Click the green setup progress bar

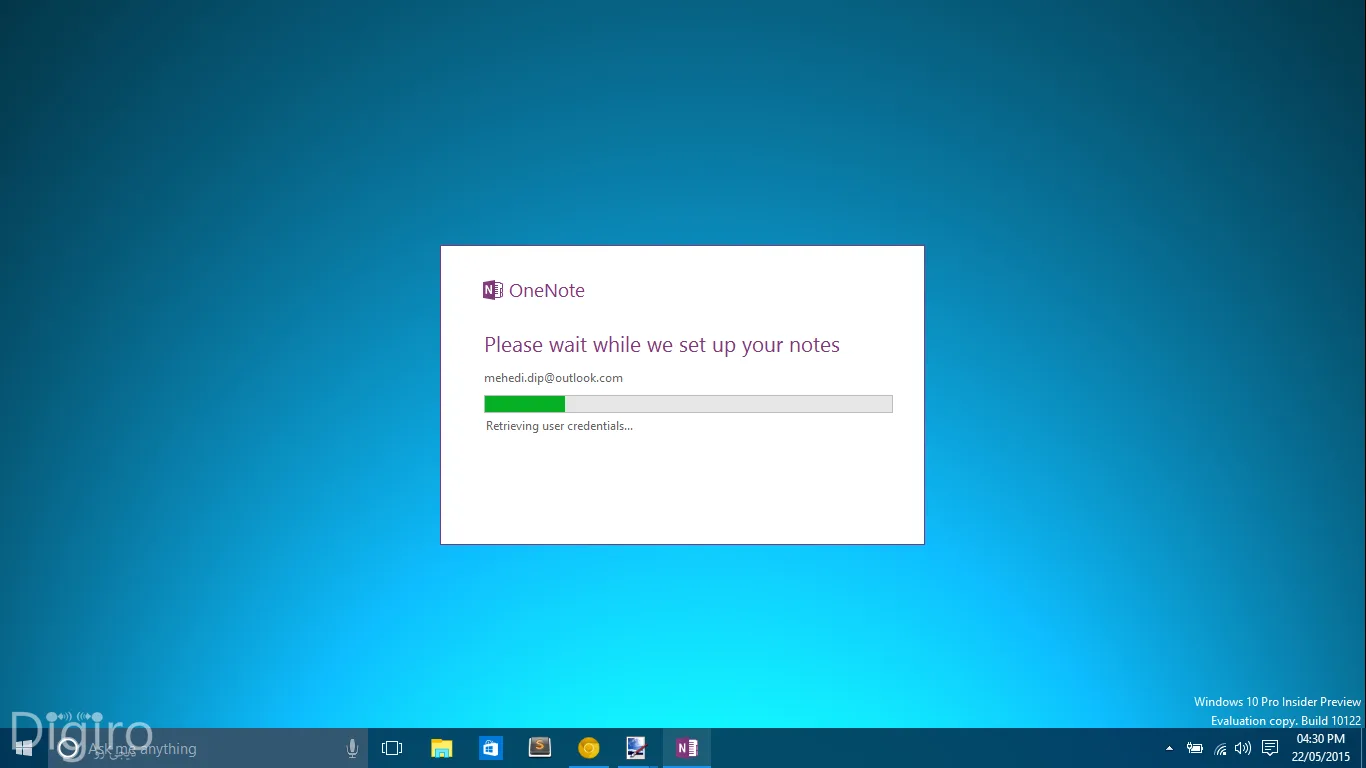(x=688, y=404)
